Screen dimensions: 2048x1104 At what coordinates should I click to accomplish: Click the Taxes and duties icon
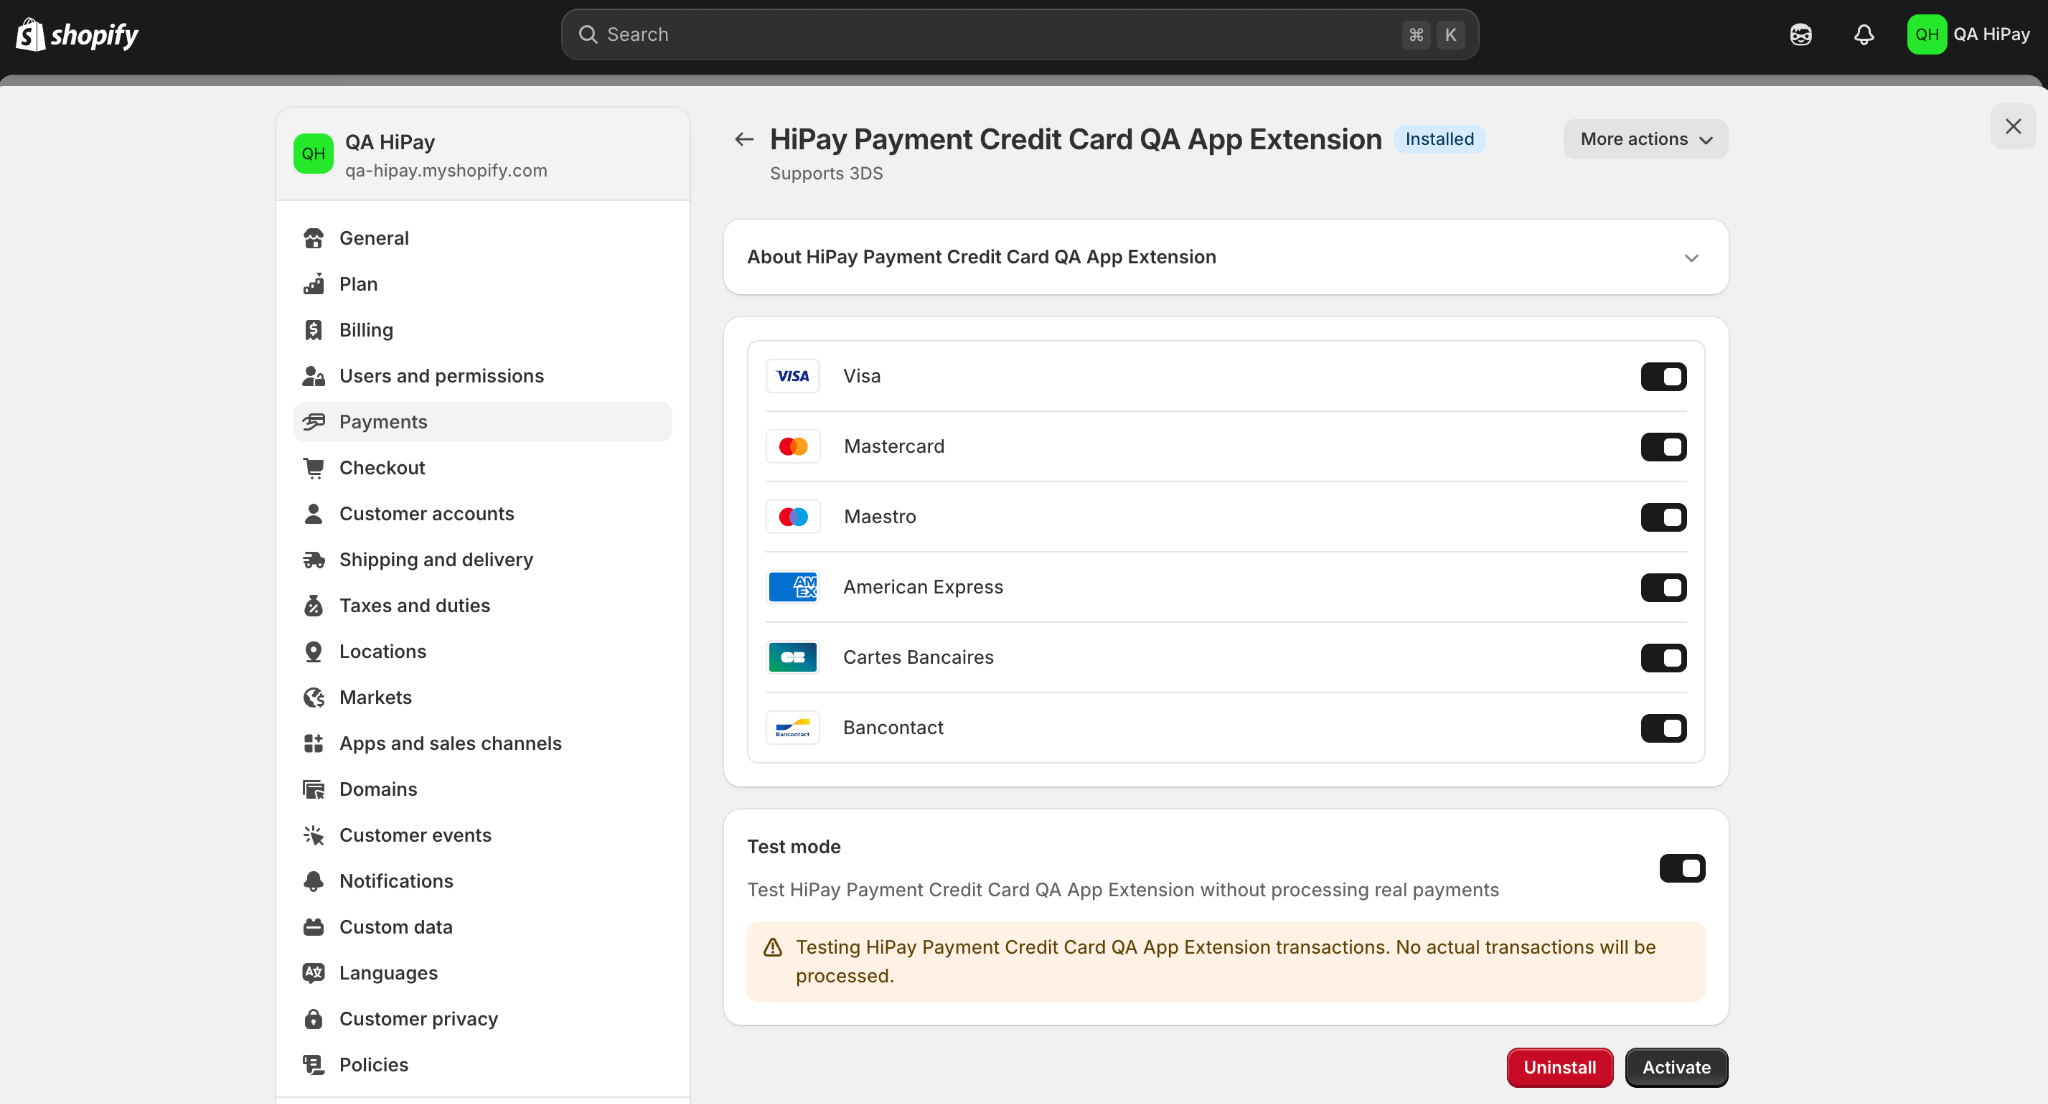coord(314,606)
